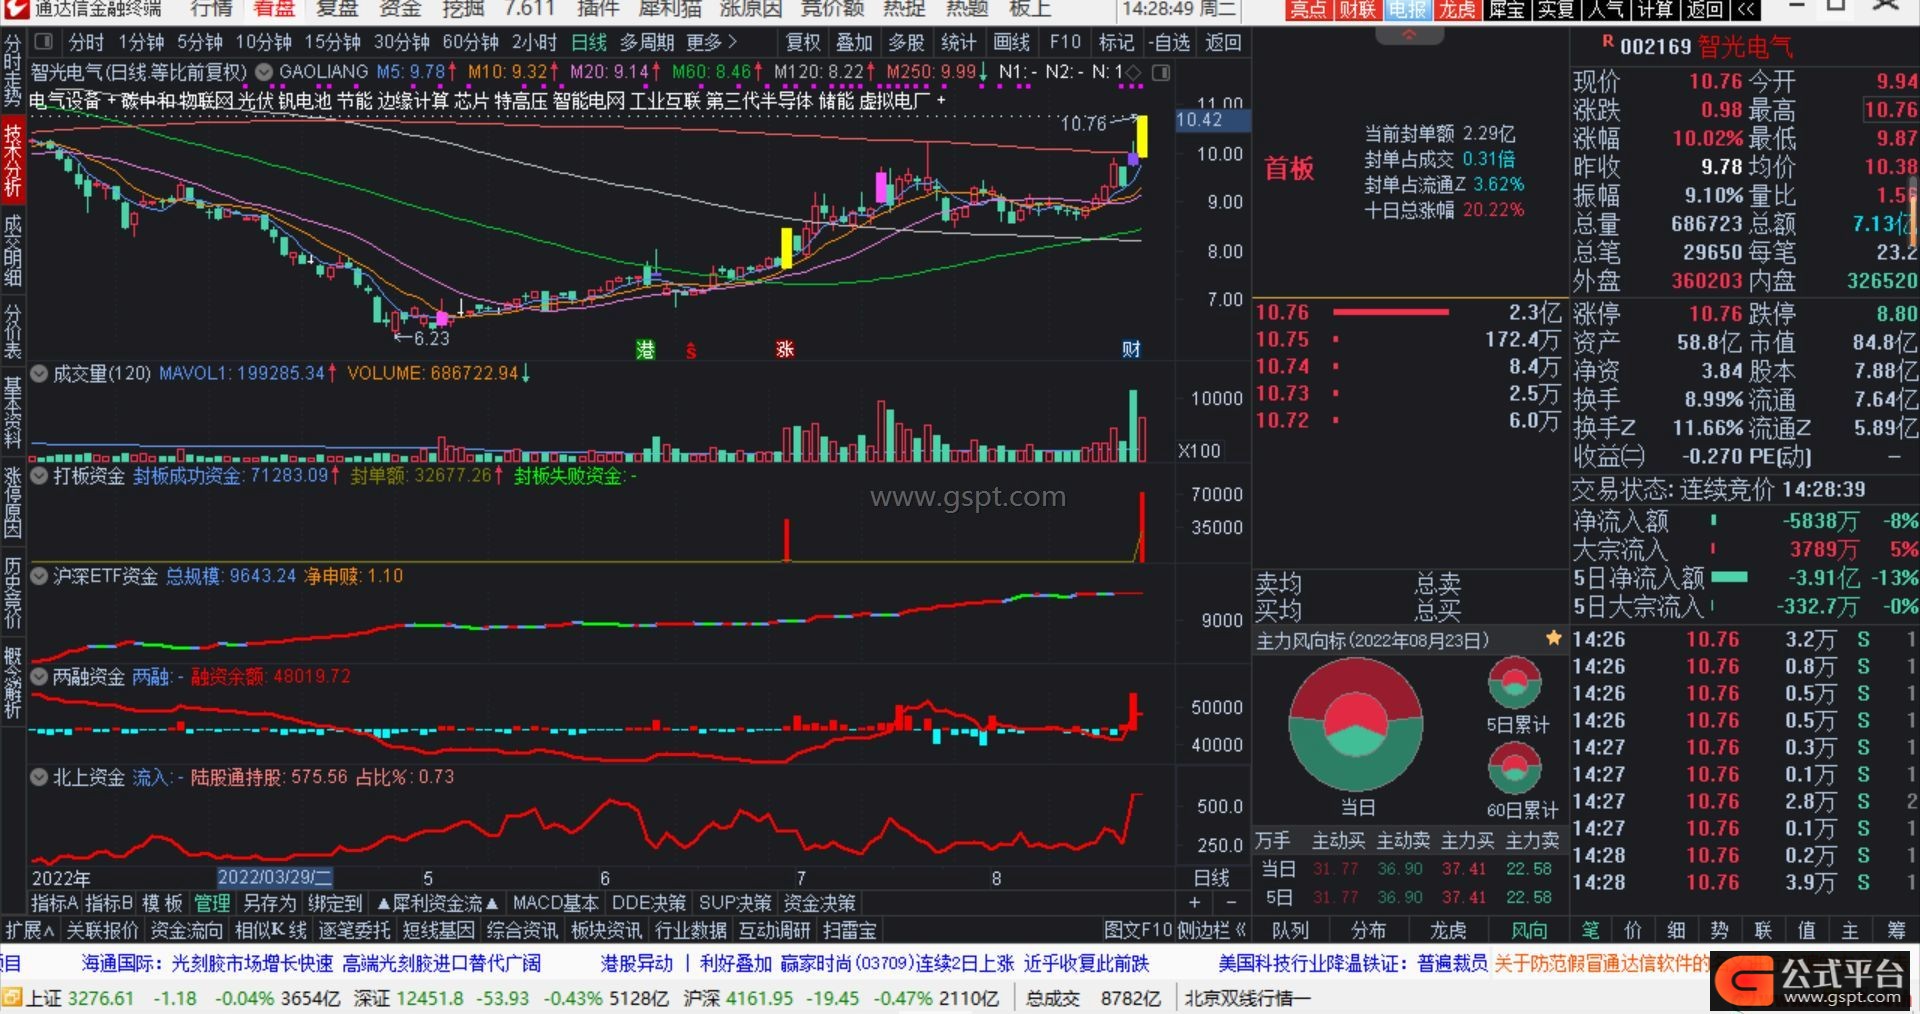Open the 沪深ETF资金 indicator dropdown circle
This screenshot has height=1014, width=1920.
39,576
